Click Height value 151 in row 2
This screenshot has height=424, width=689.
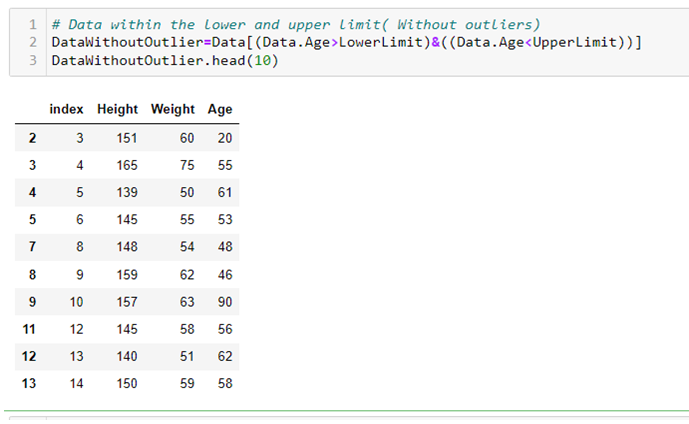tap(127, 138)
